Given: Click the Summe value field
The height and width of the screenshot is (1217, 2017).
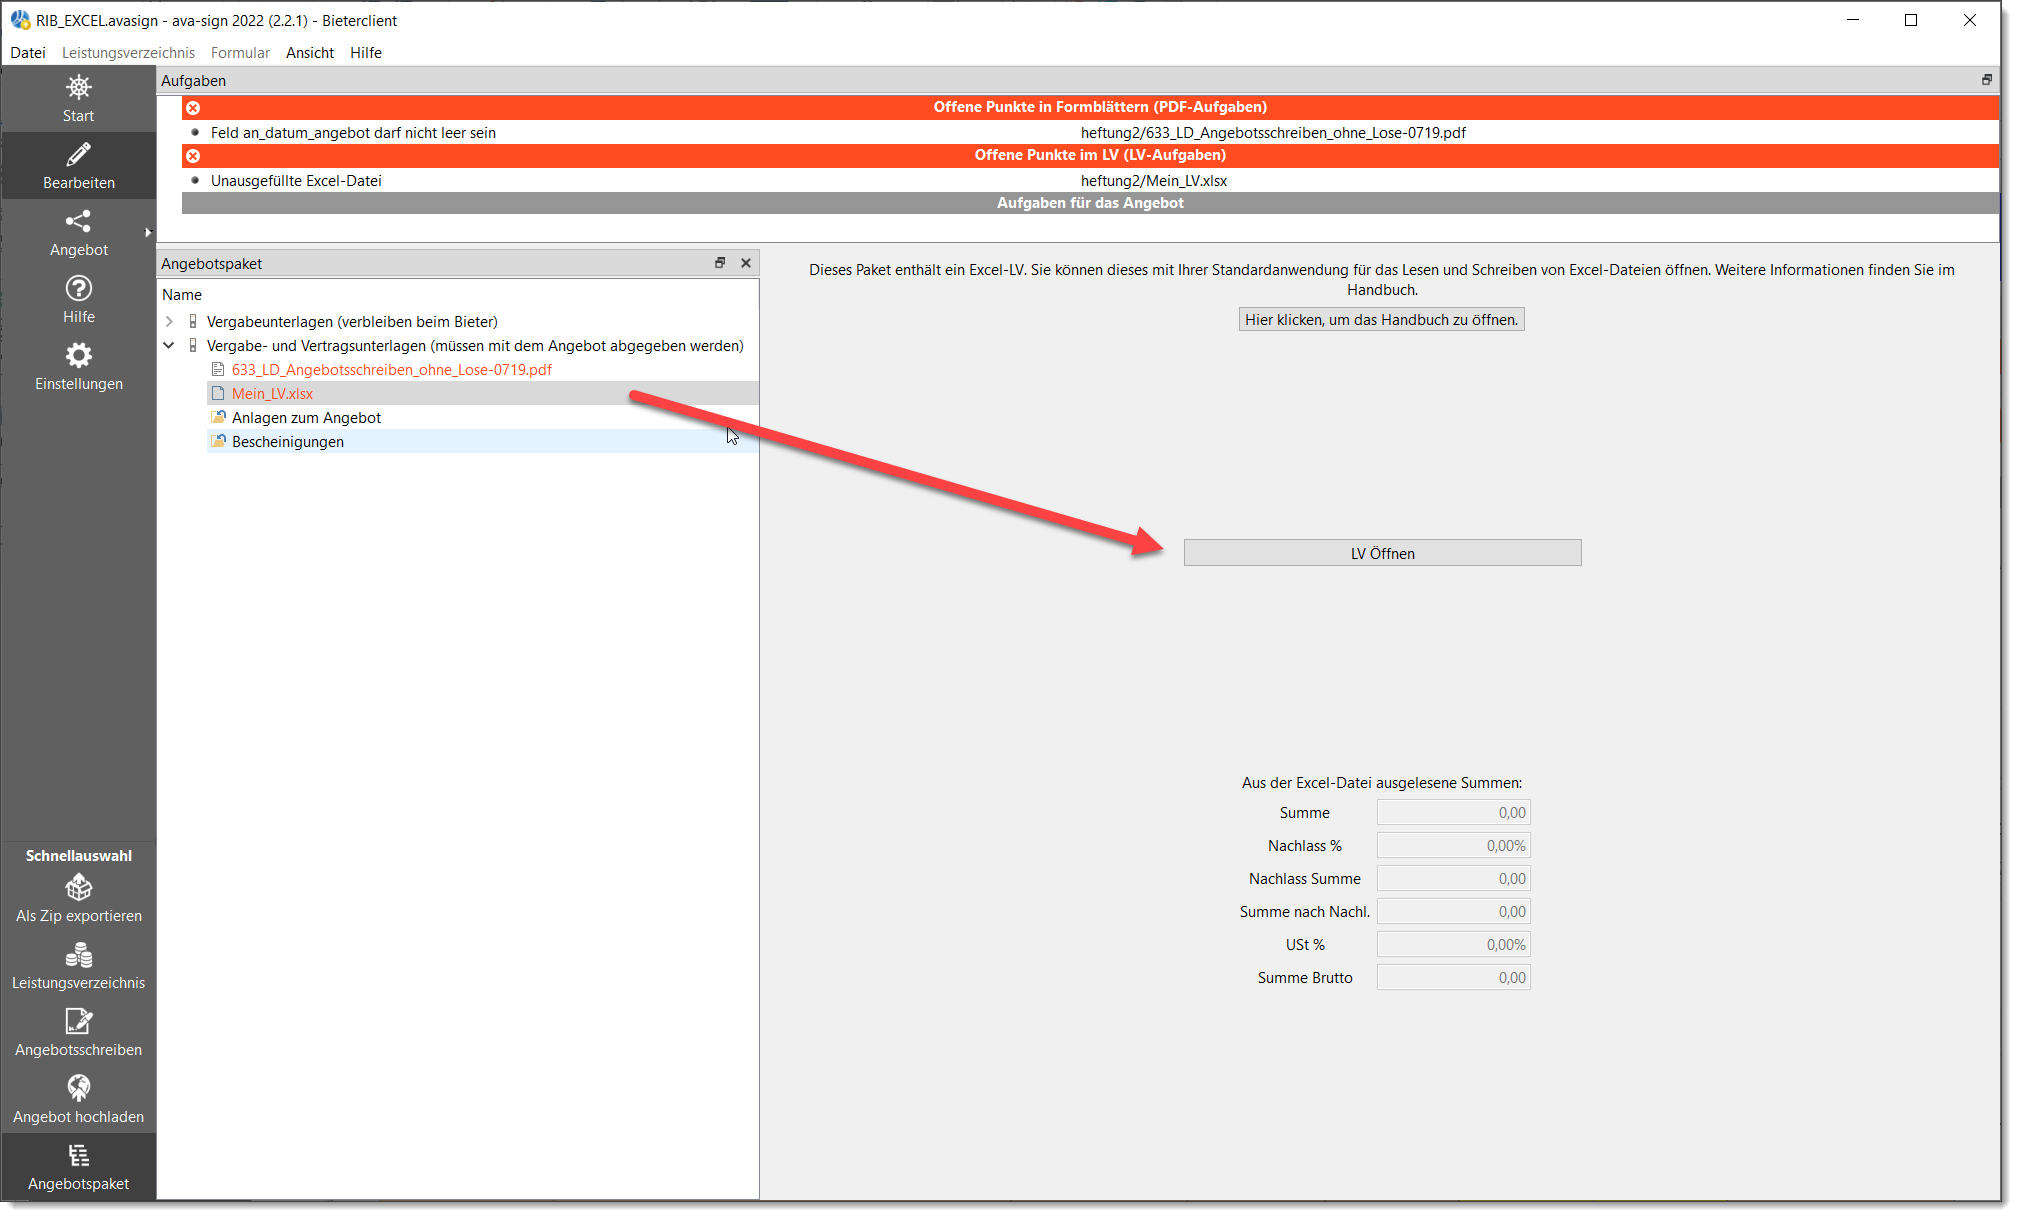Looking at the screenshot, I should (1453, 813).
